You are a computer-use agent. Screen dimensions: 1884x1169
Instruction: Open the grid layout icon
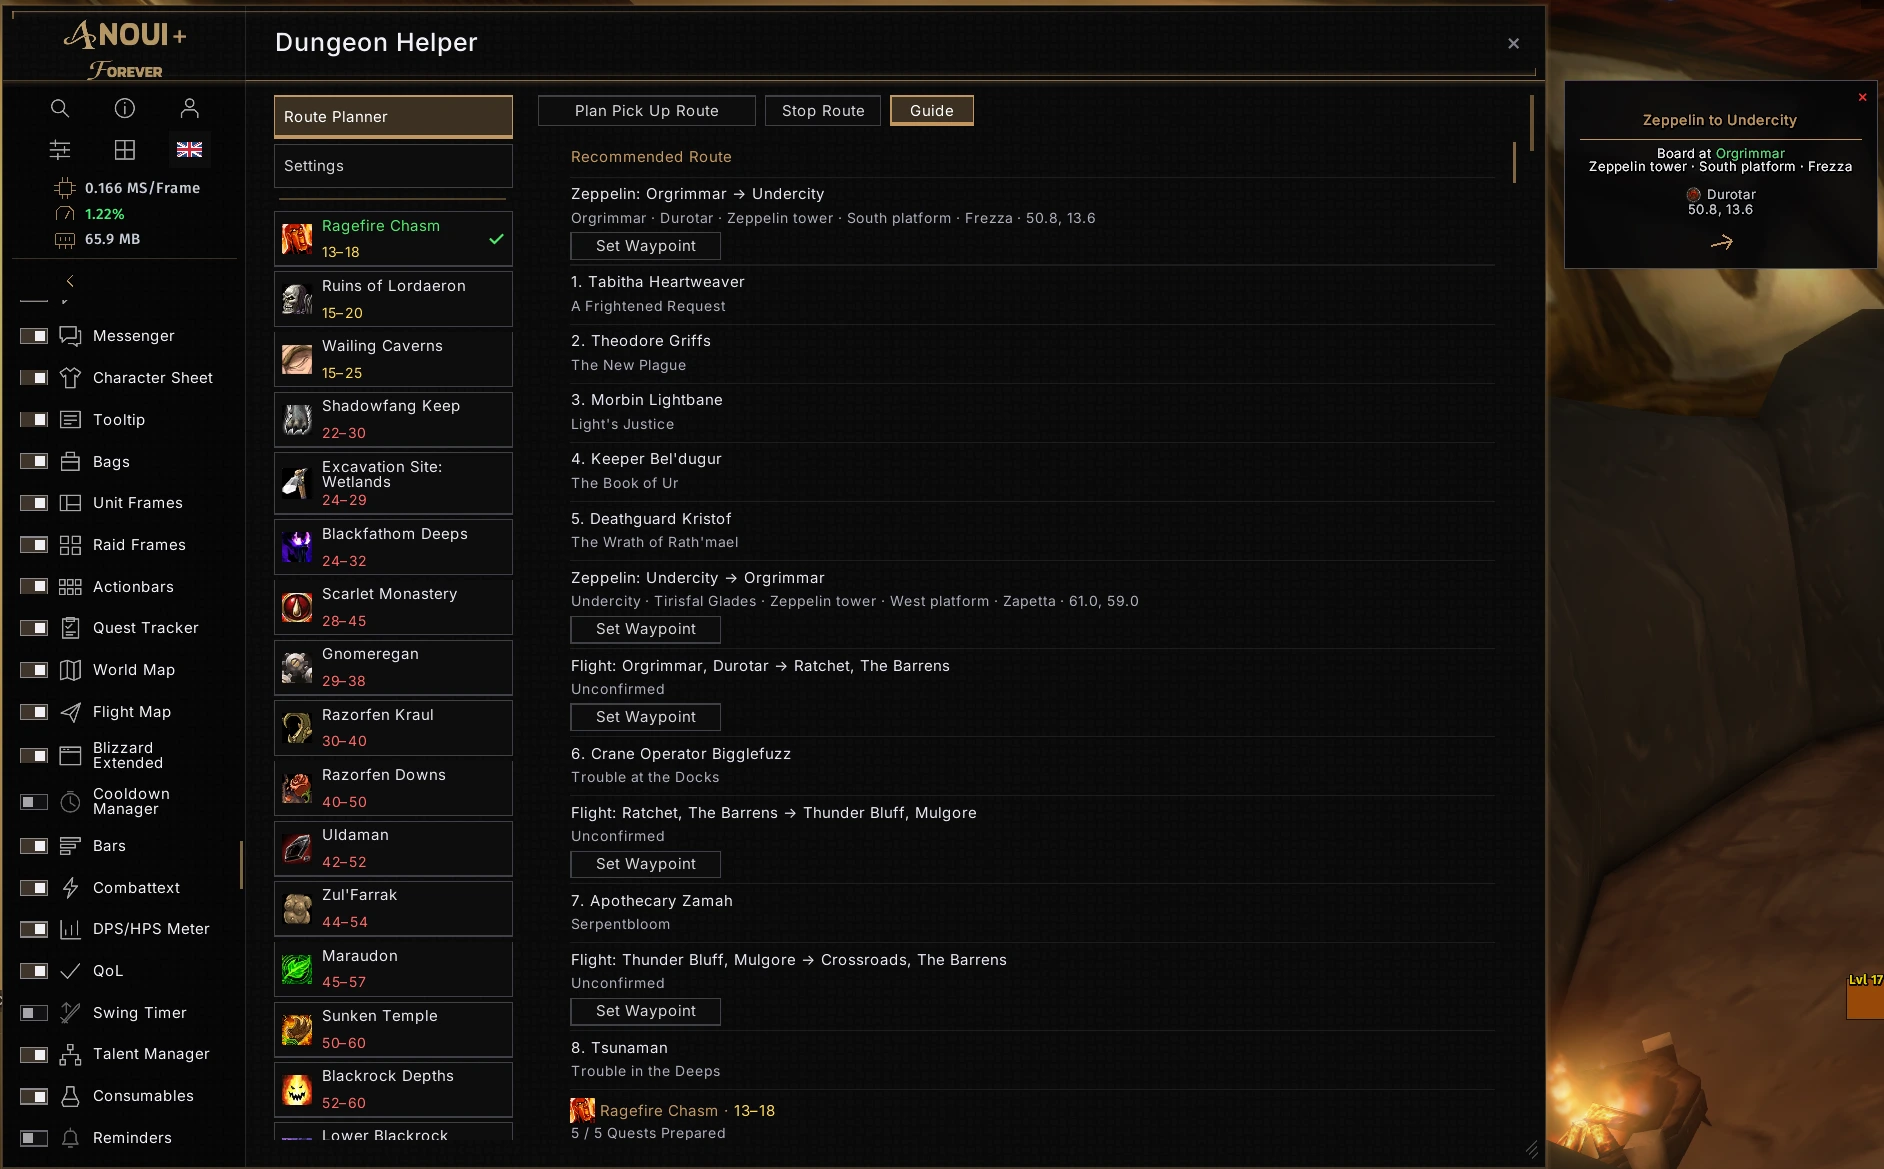(125, 150)
